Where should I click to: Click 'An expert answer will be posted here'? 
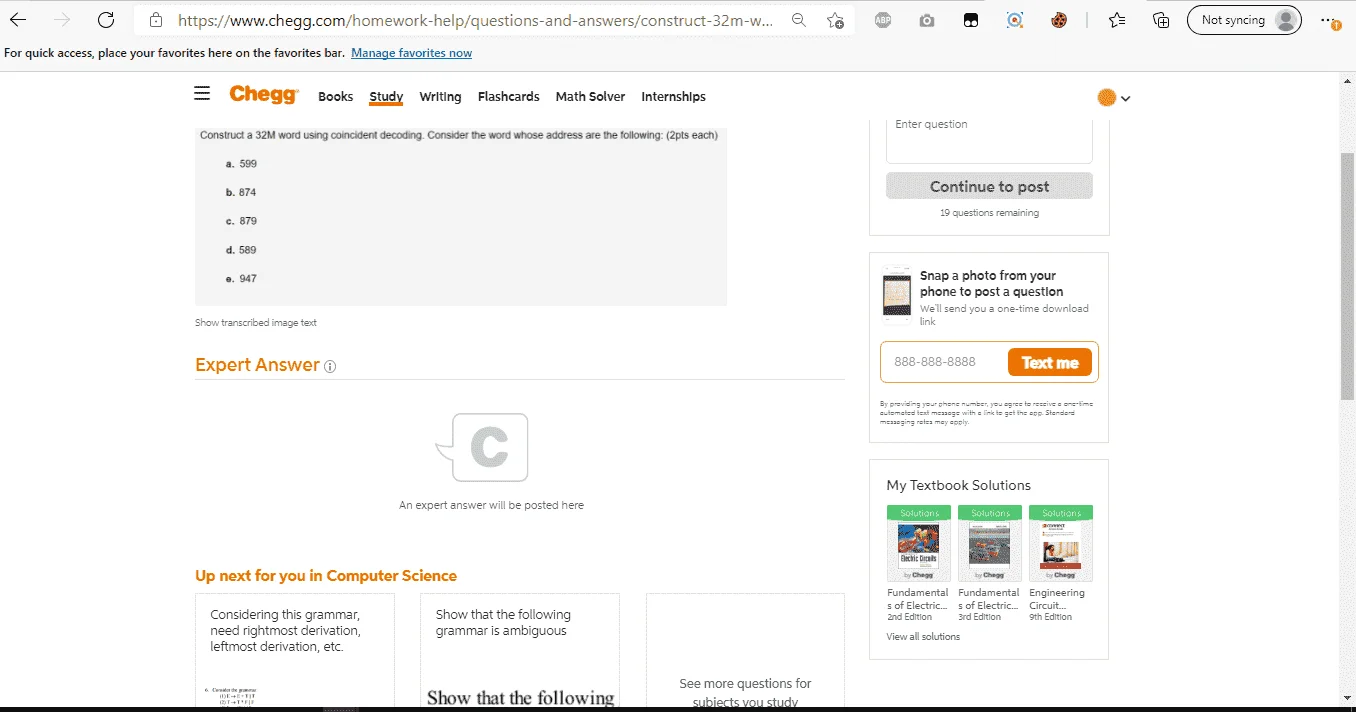[x=491, y=505]
